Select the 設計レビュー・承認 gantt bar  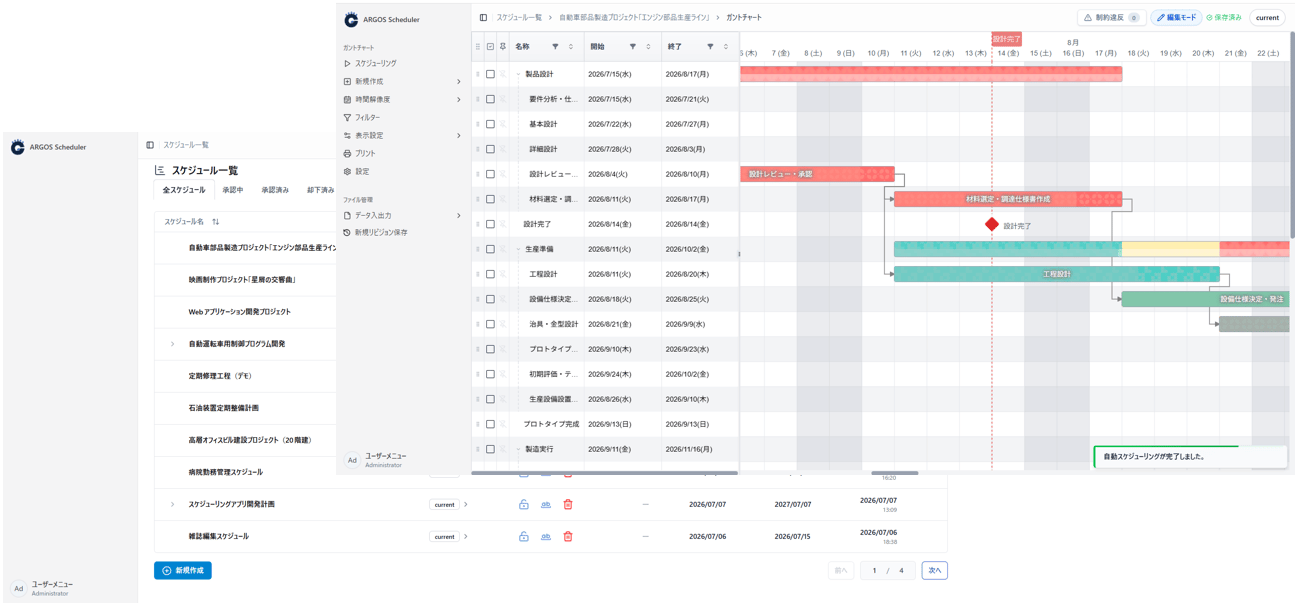point(817,174)
